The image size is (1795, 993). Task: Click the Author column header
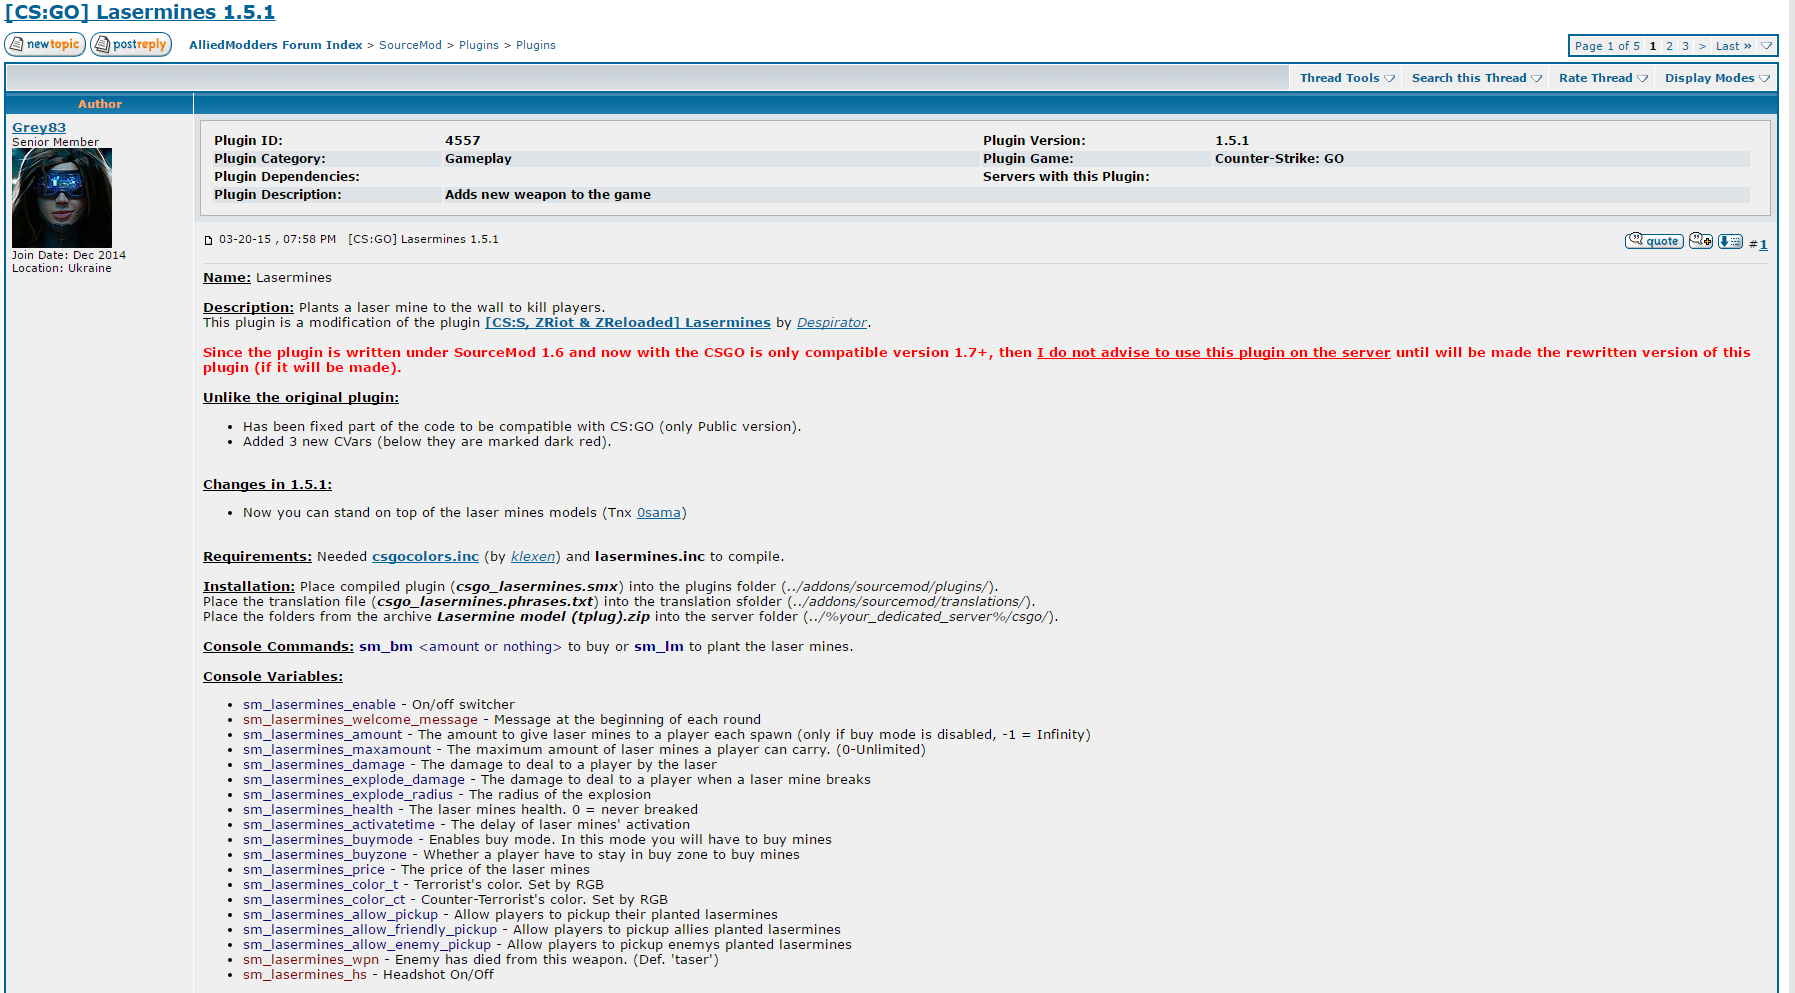click(100, 104)
